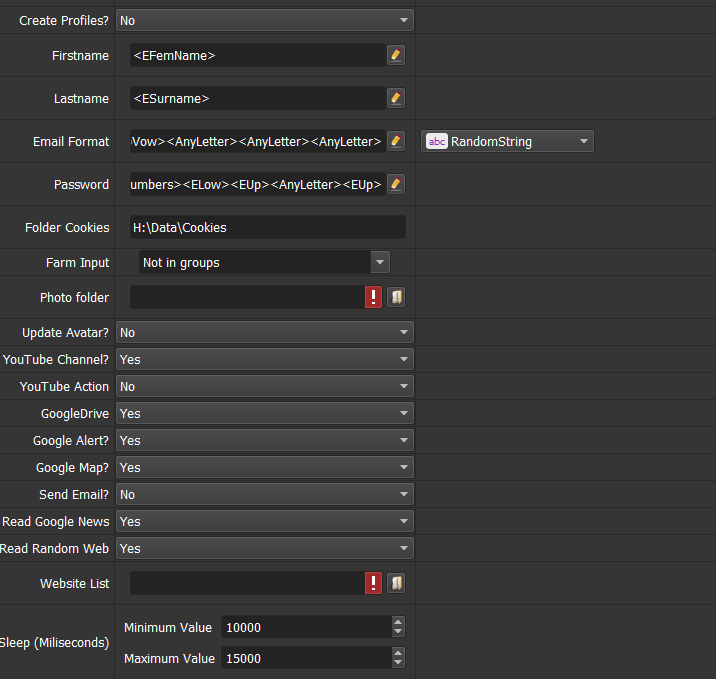This screenshot has width=716, height=679.
Task: Click the empty Photo folder field
Action: point(247,297)
